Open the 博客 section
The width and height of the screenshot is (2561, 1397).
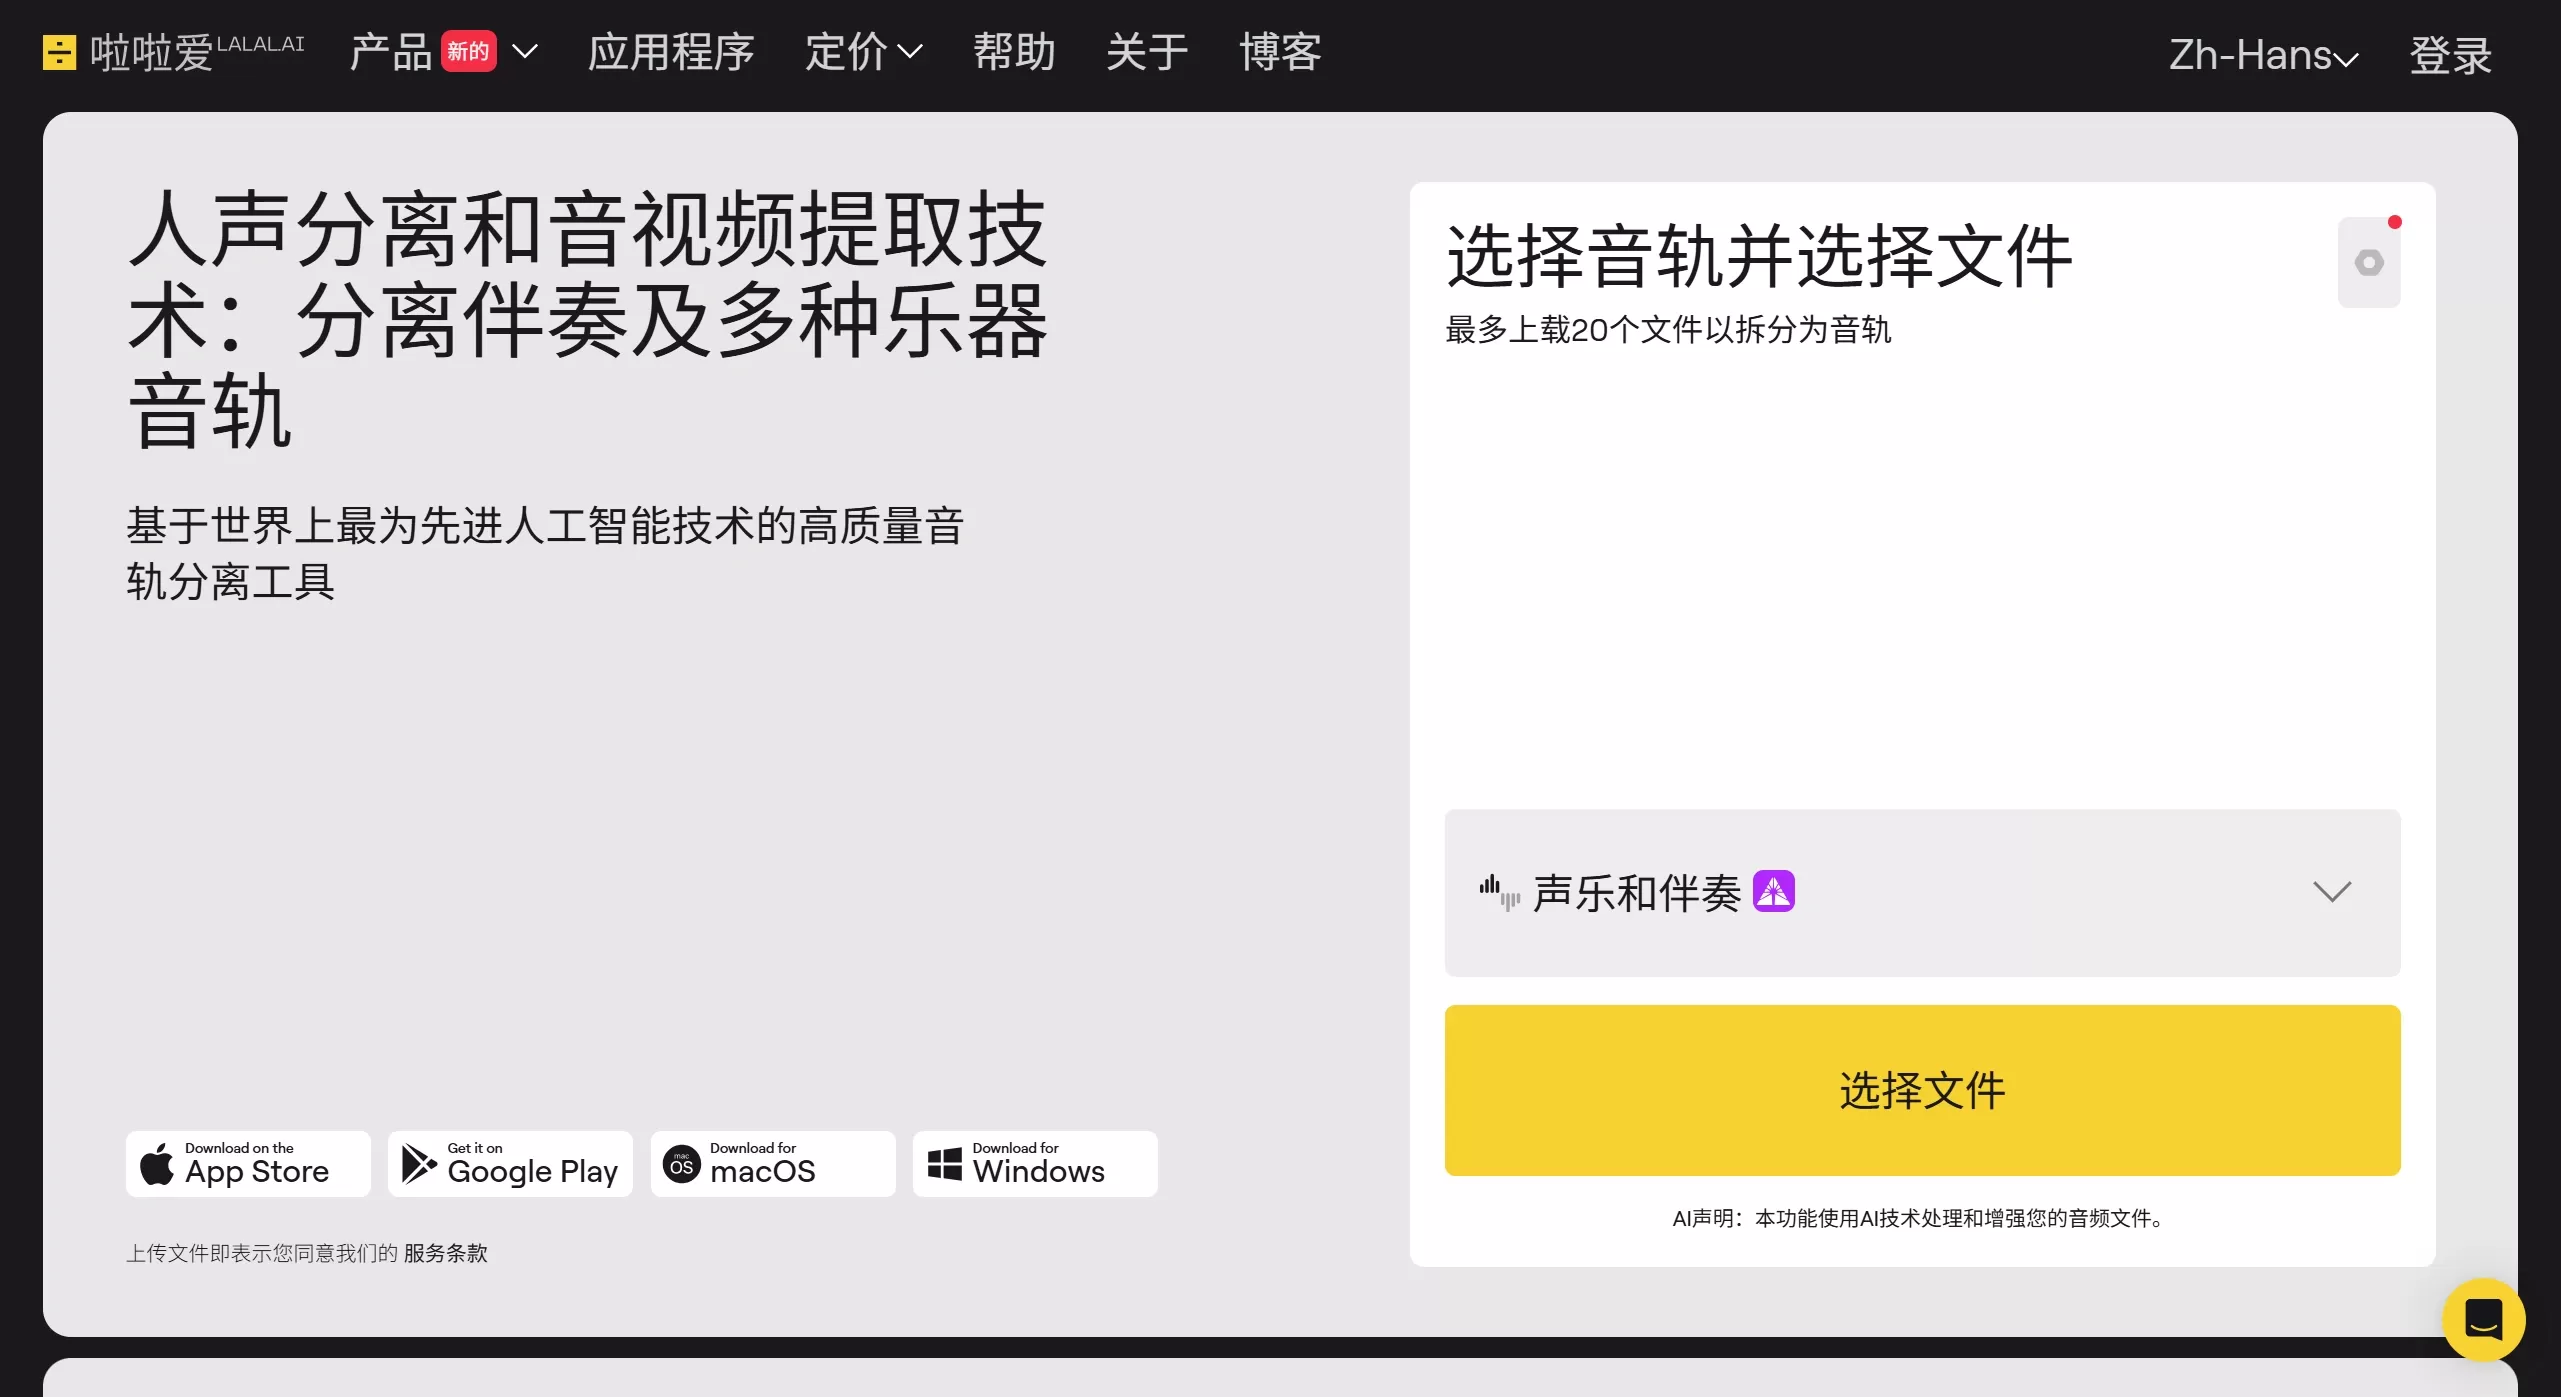1279,51
